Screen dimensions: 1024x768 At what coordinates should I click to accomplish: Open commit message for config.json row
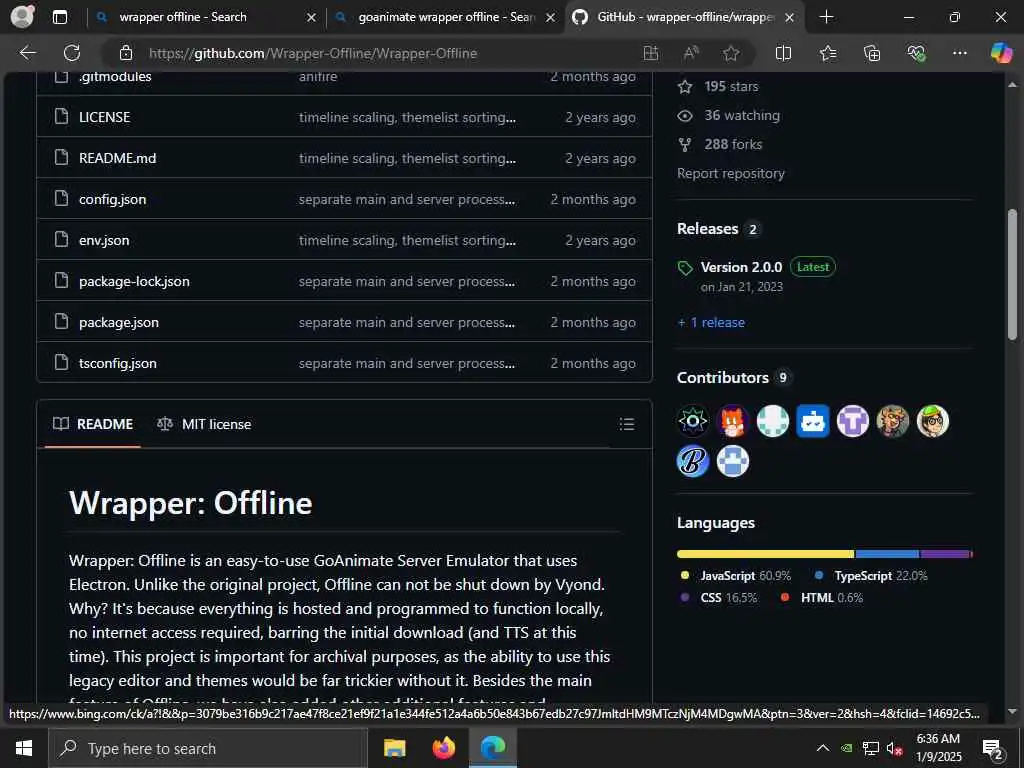(x=407, y=199)
